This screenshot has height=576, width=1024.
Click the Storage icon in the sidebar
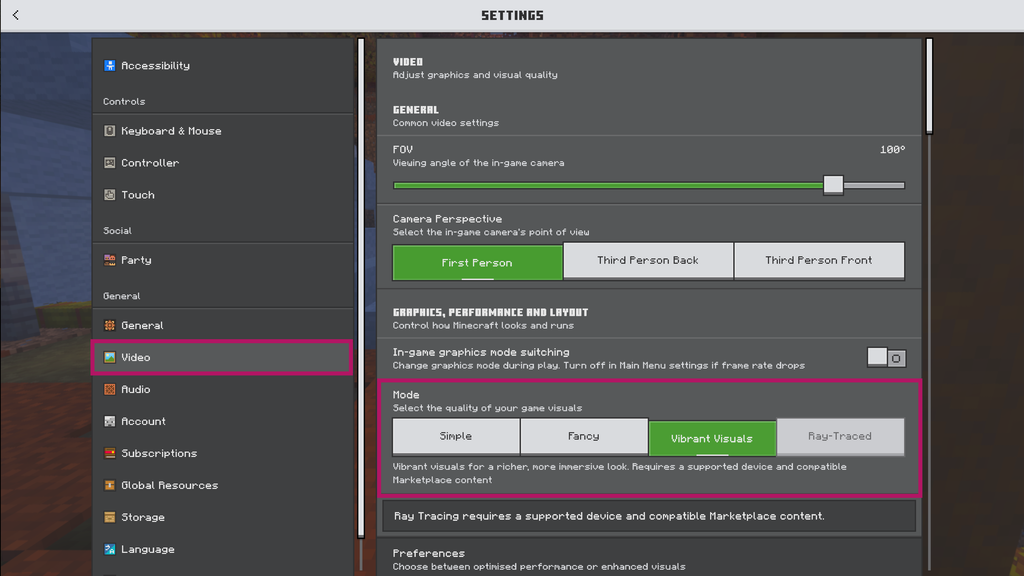pyautogui.click(x=110, y=517)
